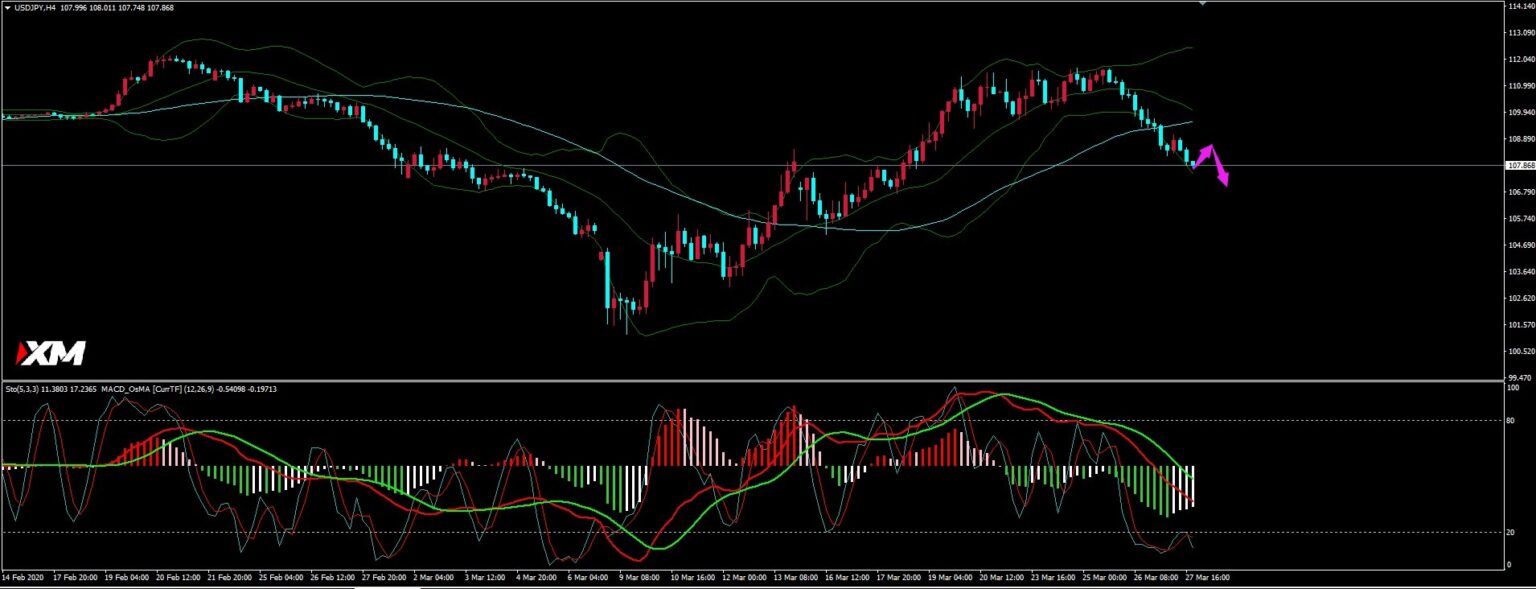1536x589 pixels.
Task: Select the magenta downward arrow drawing
Action: (1219, 167)
